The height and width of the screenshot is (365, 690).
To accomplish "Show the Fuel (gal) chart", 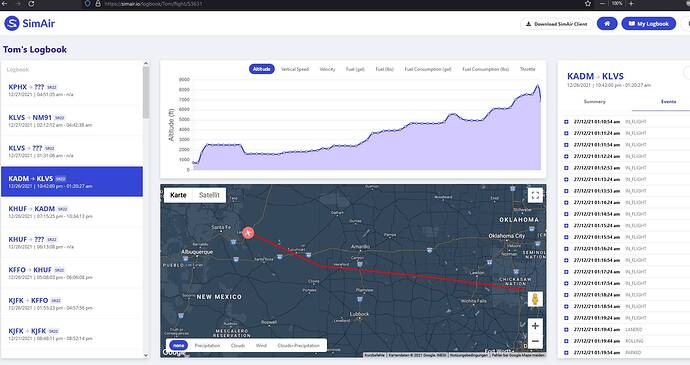I will pos(355,69).
